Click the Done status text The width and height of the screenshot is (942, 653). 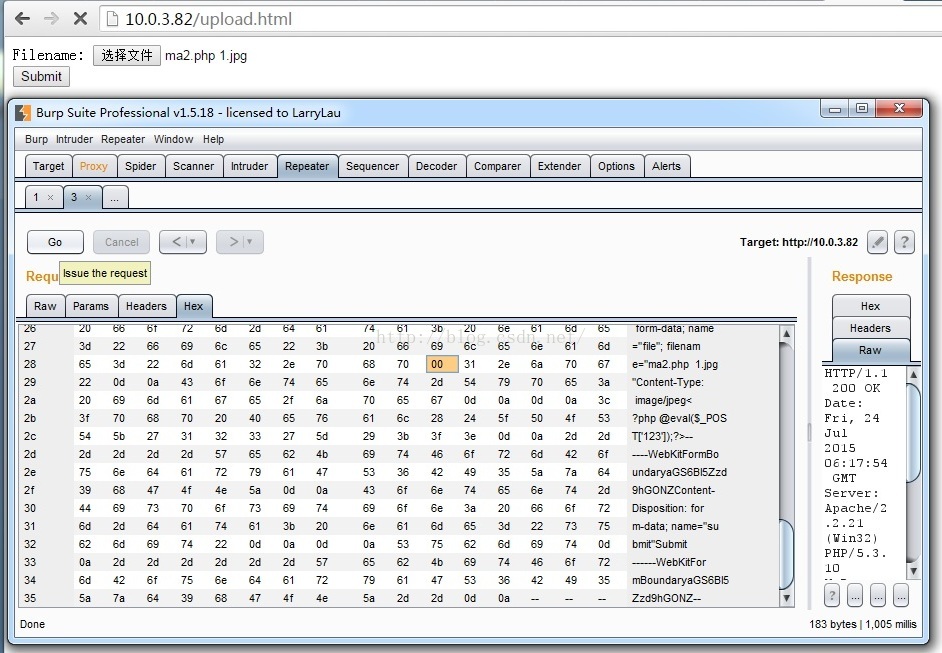32,624
